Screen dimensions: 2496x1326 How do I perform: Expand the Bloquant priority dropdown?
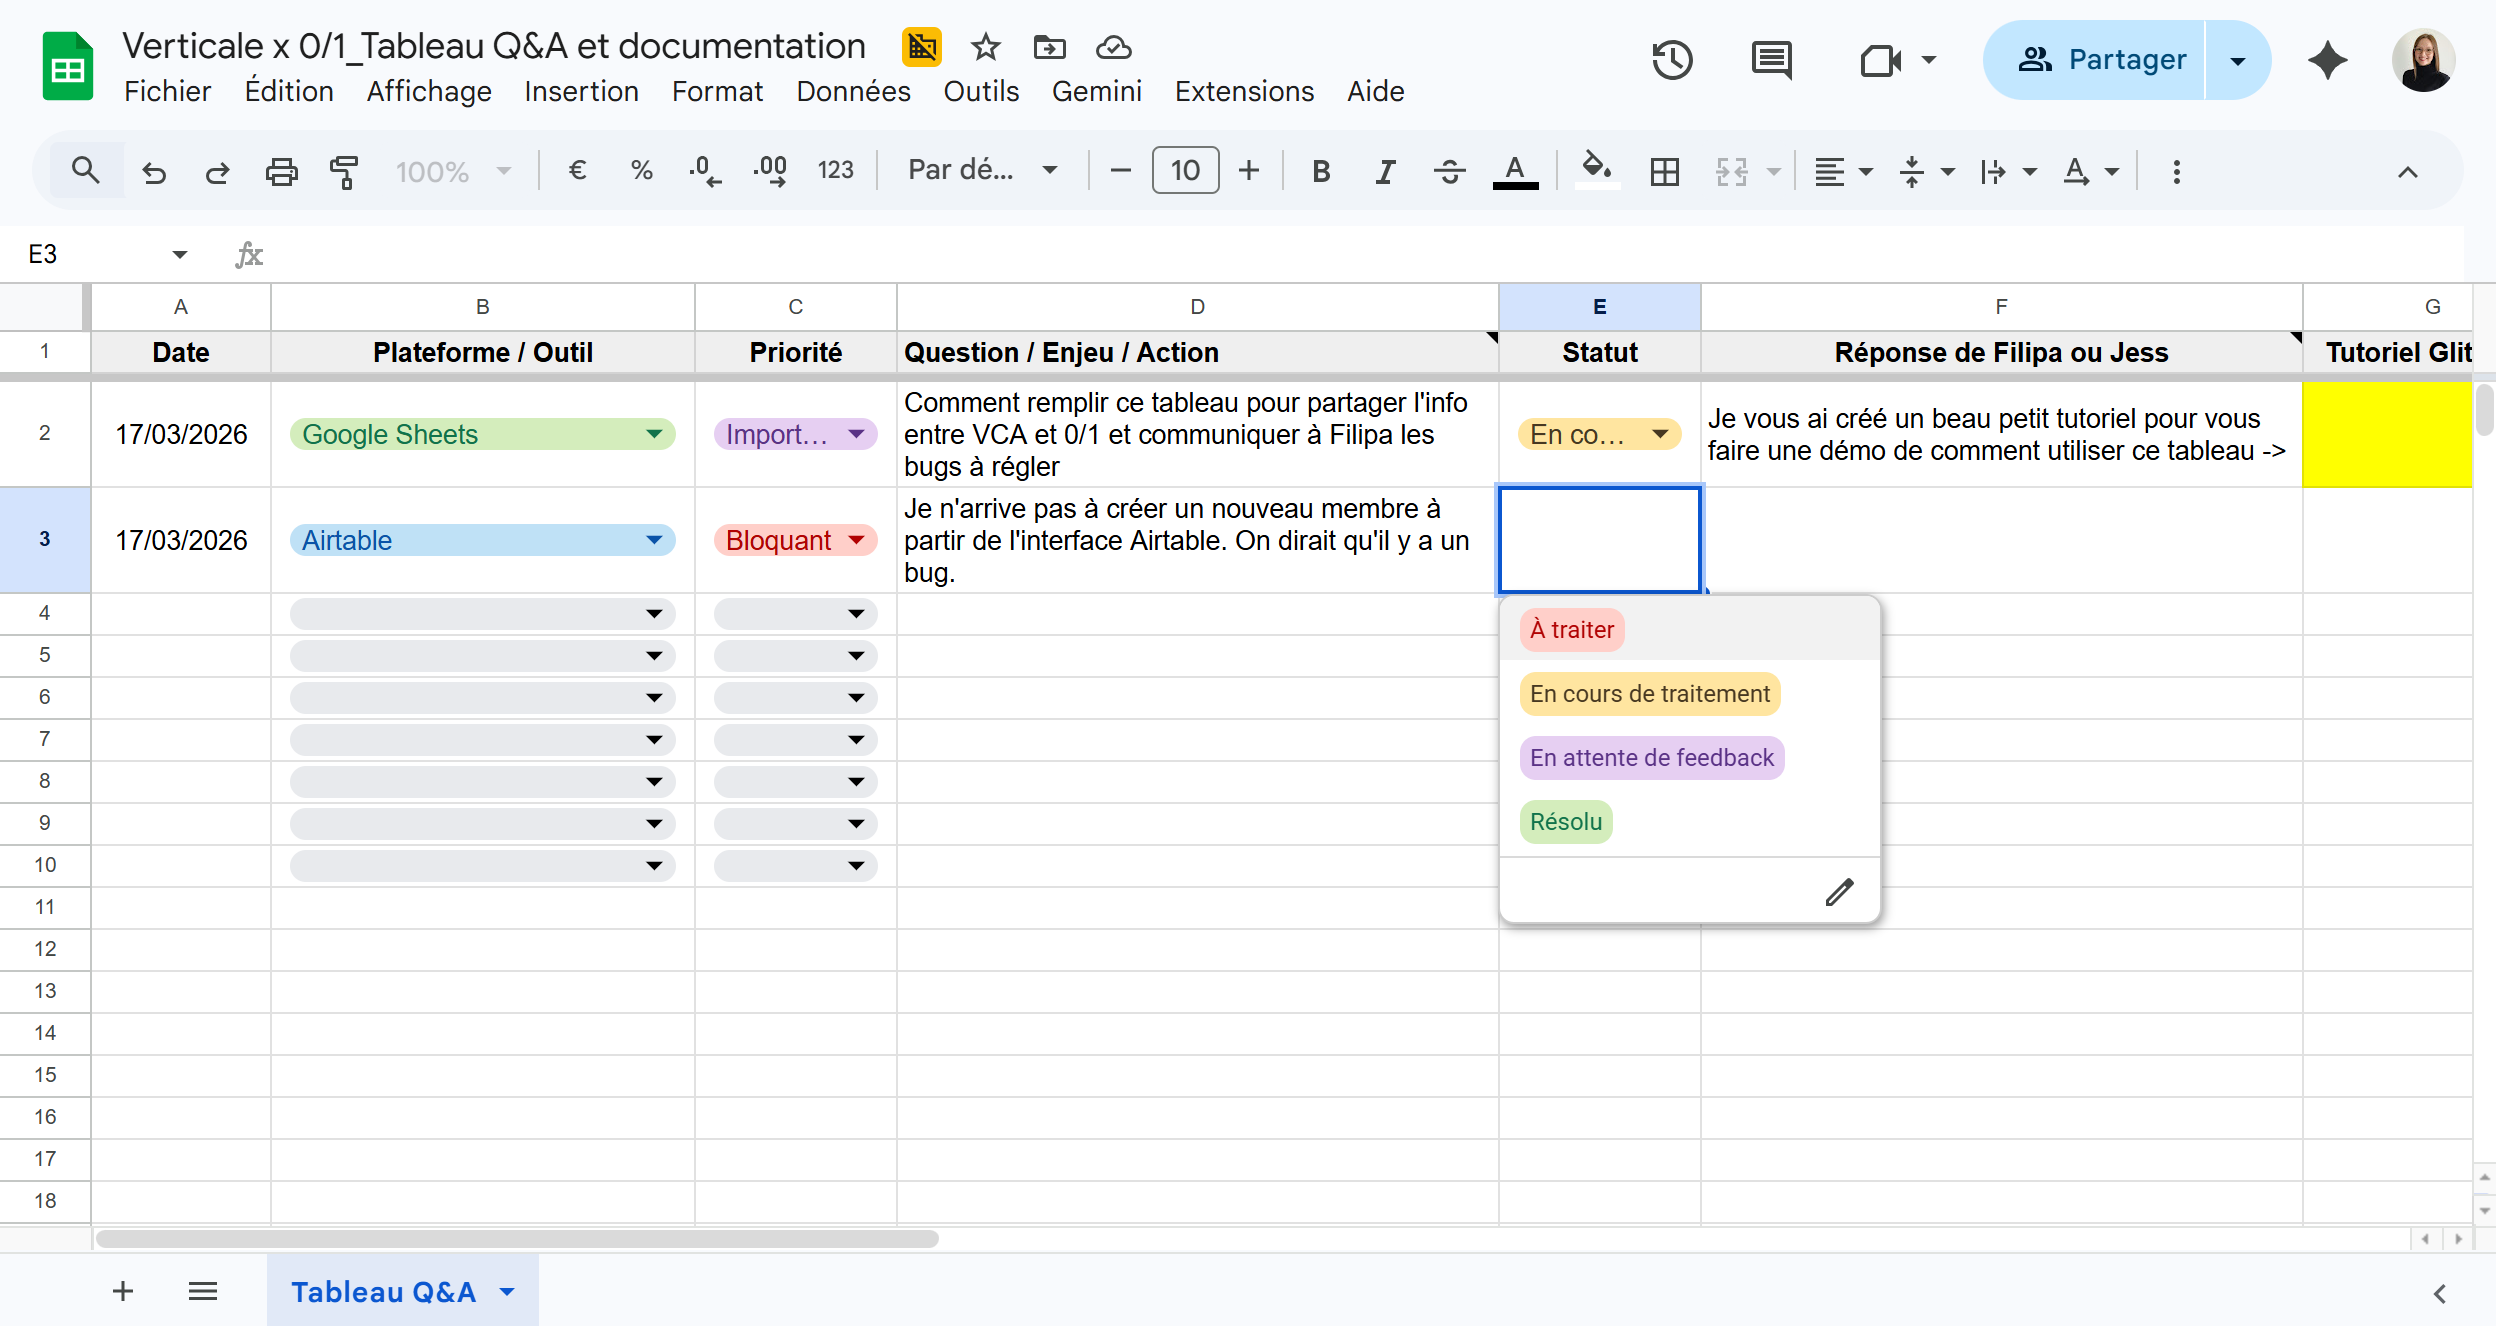tap(856, 540)
